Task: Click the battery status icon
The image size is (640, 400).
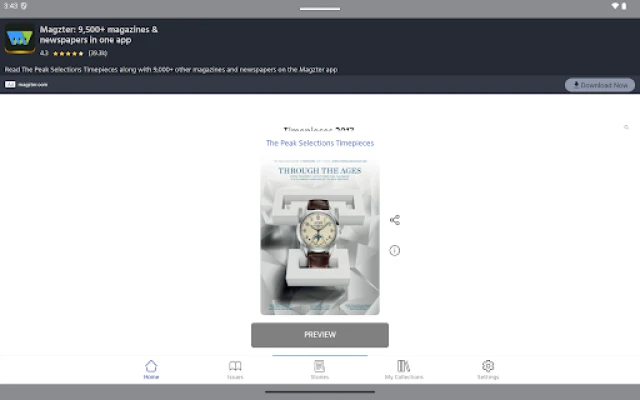Action: point(627,6)
